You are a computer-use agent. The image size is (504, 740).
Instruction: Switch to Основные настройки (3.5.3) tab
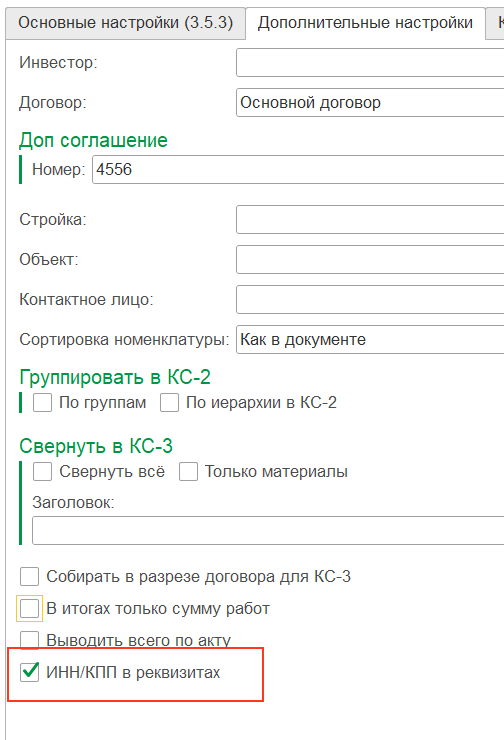click(126, 23)
